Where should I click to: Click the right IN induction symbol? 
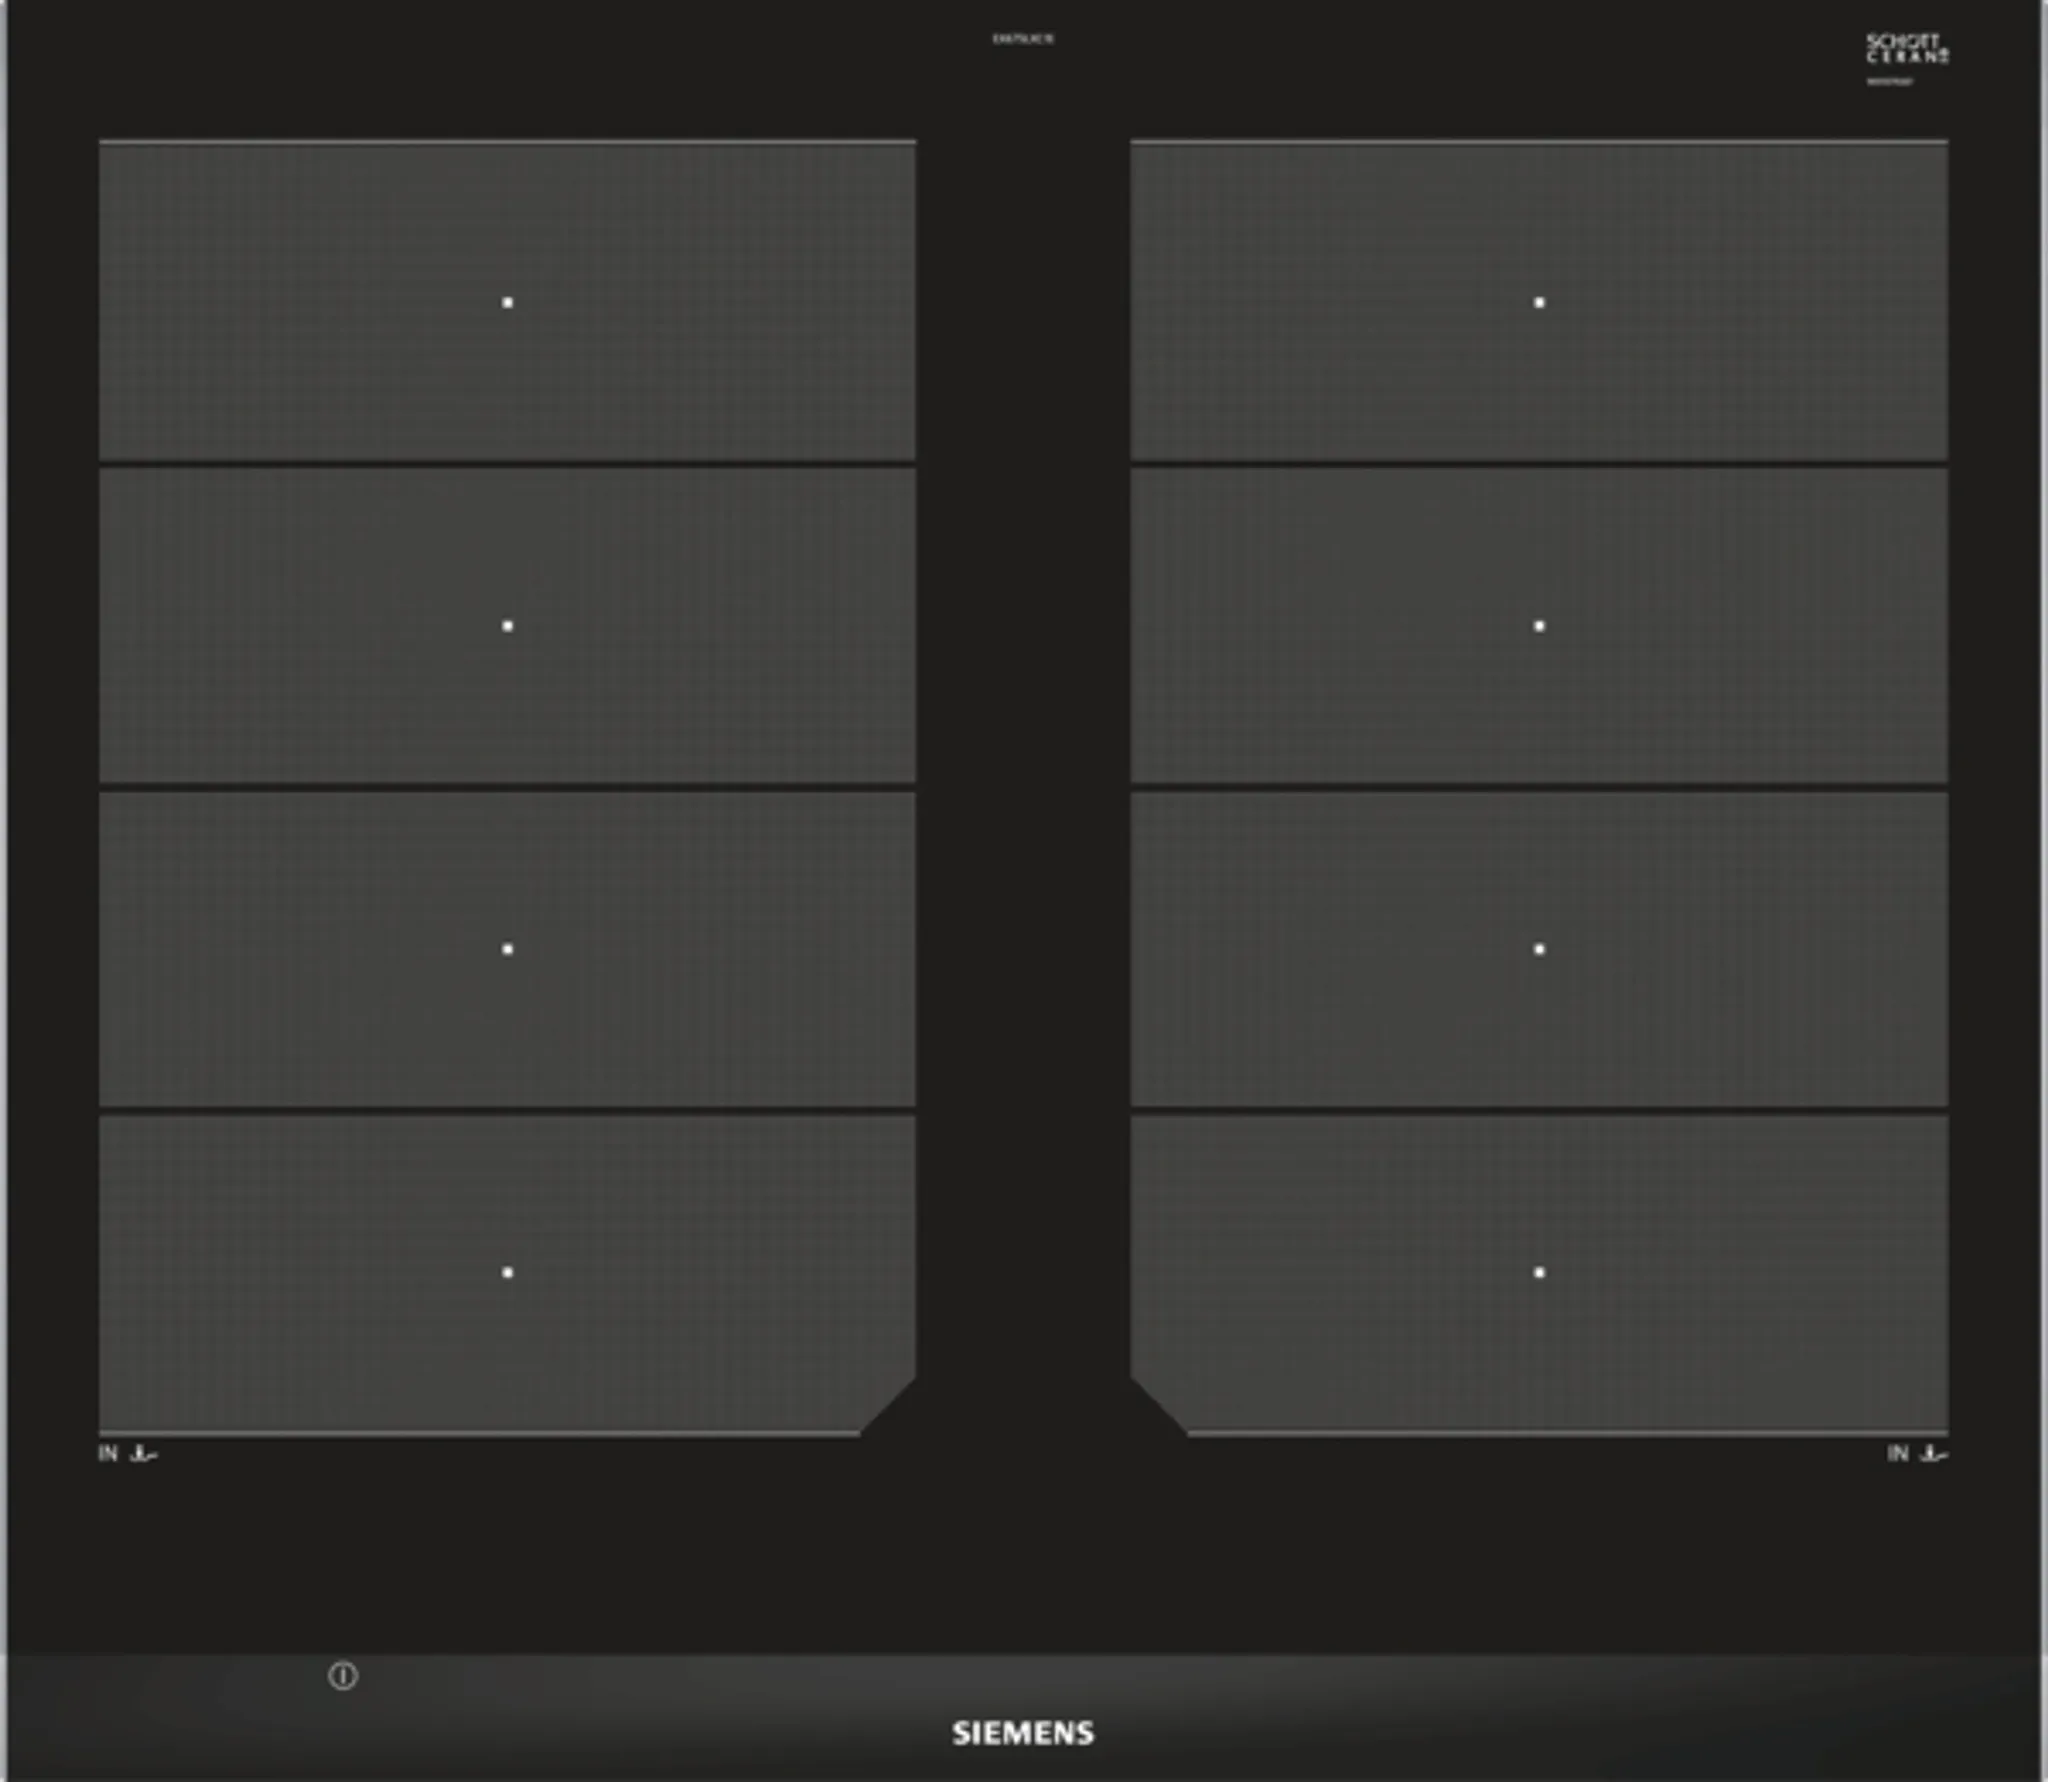[x=1916, y=1453]
